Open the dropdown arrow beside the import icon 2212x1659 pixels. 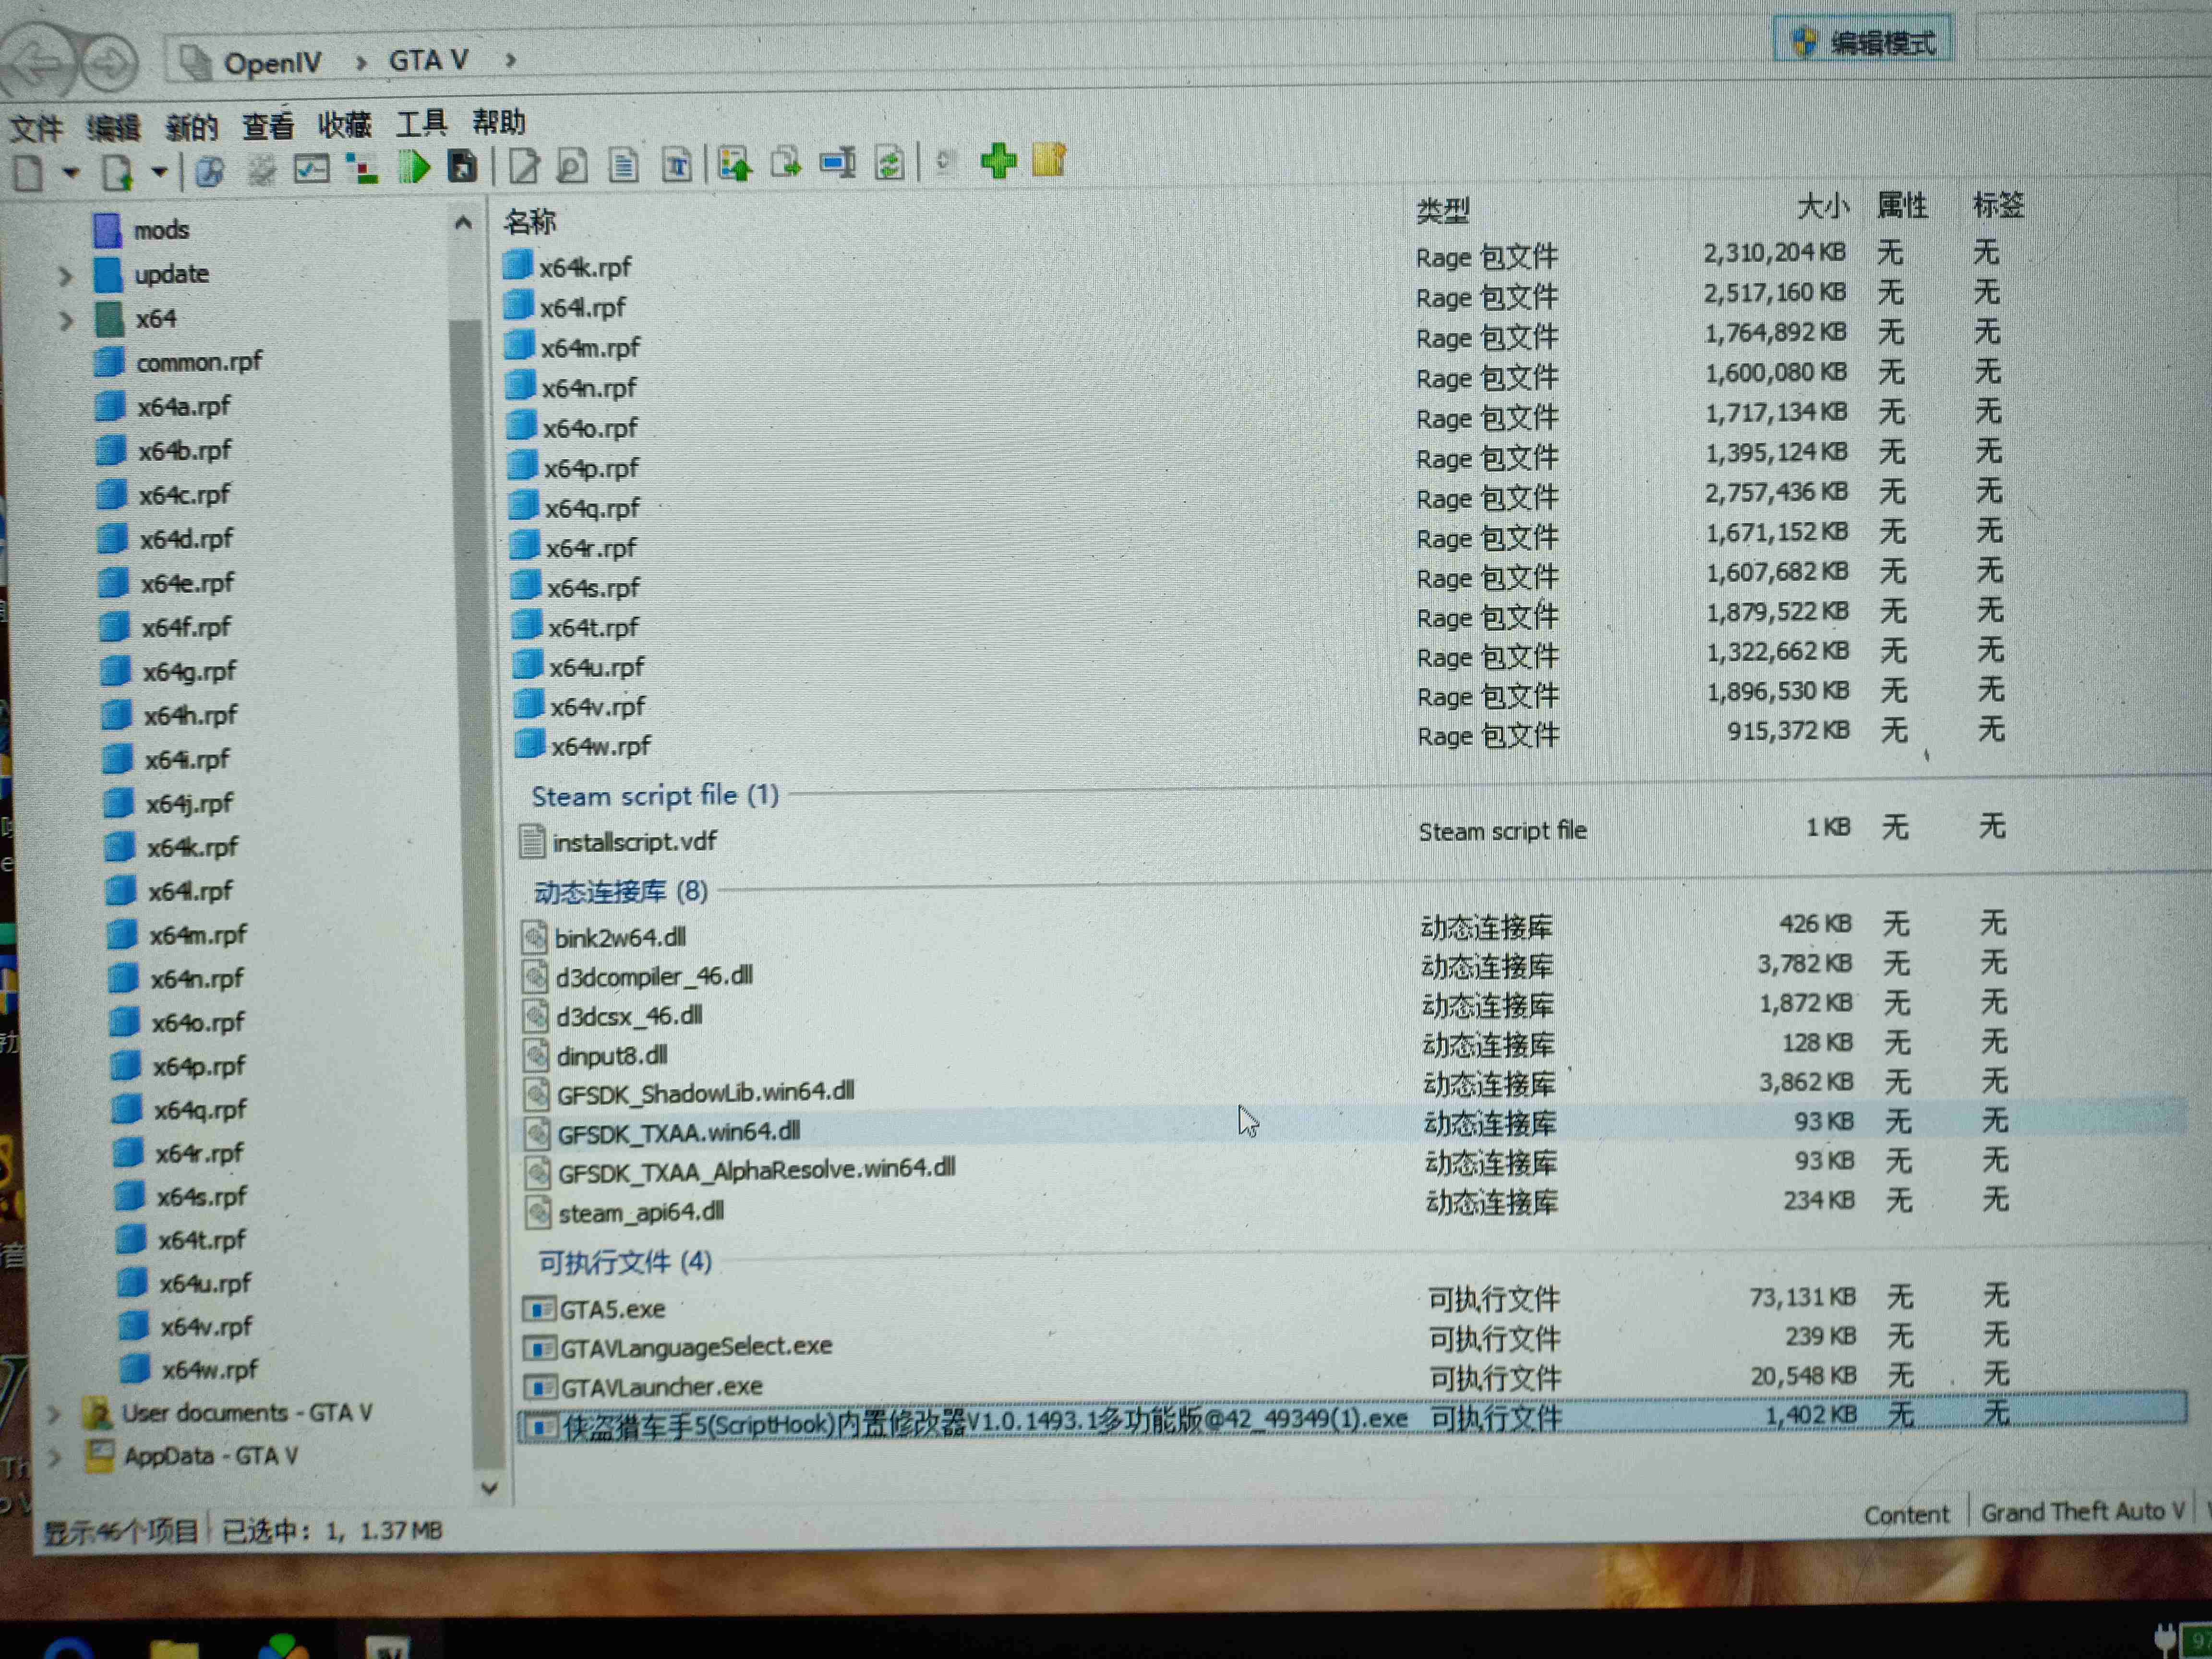[159, 172]
